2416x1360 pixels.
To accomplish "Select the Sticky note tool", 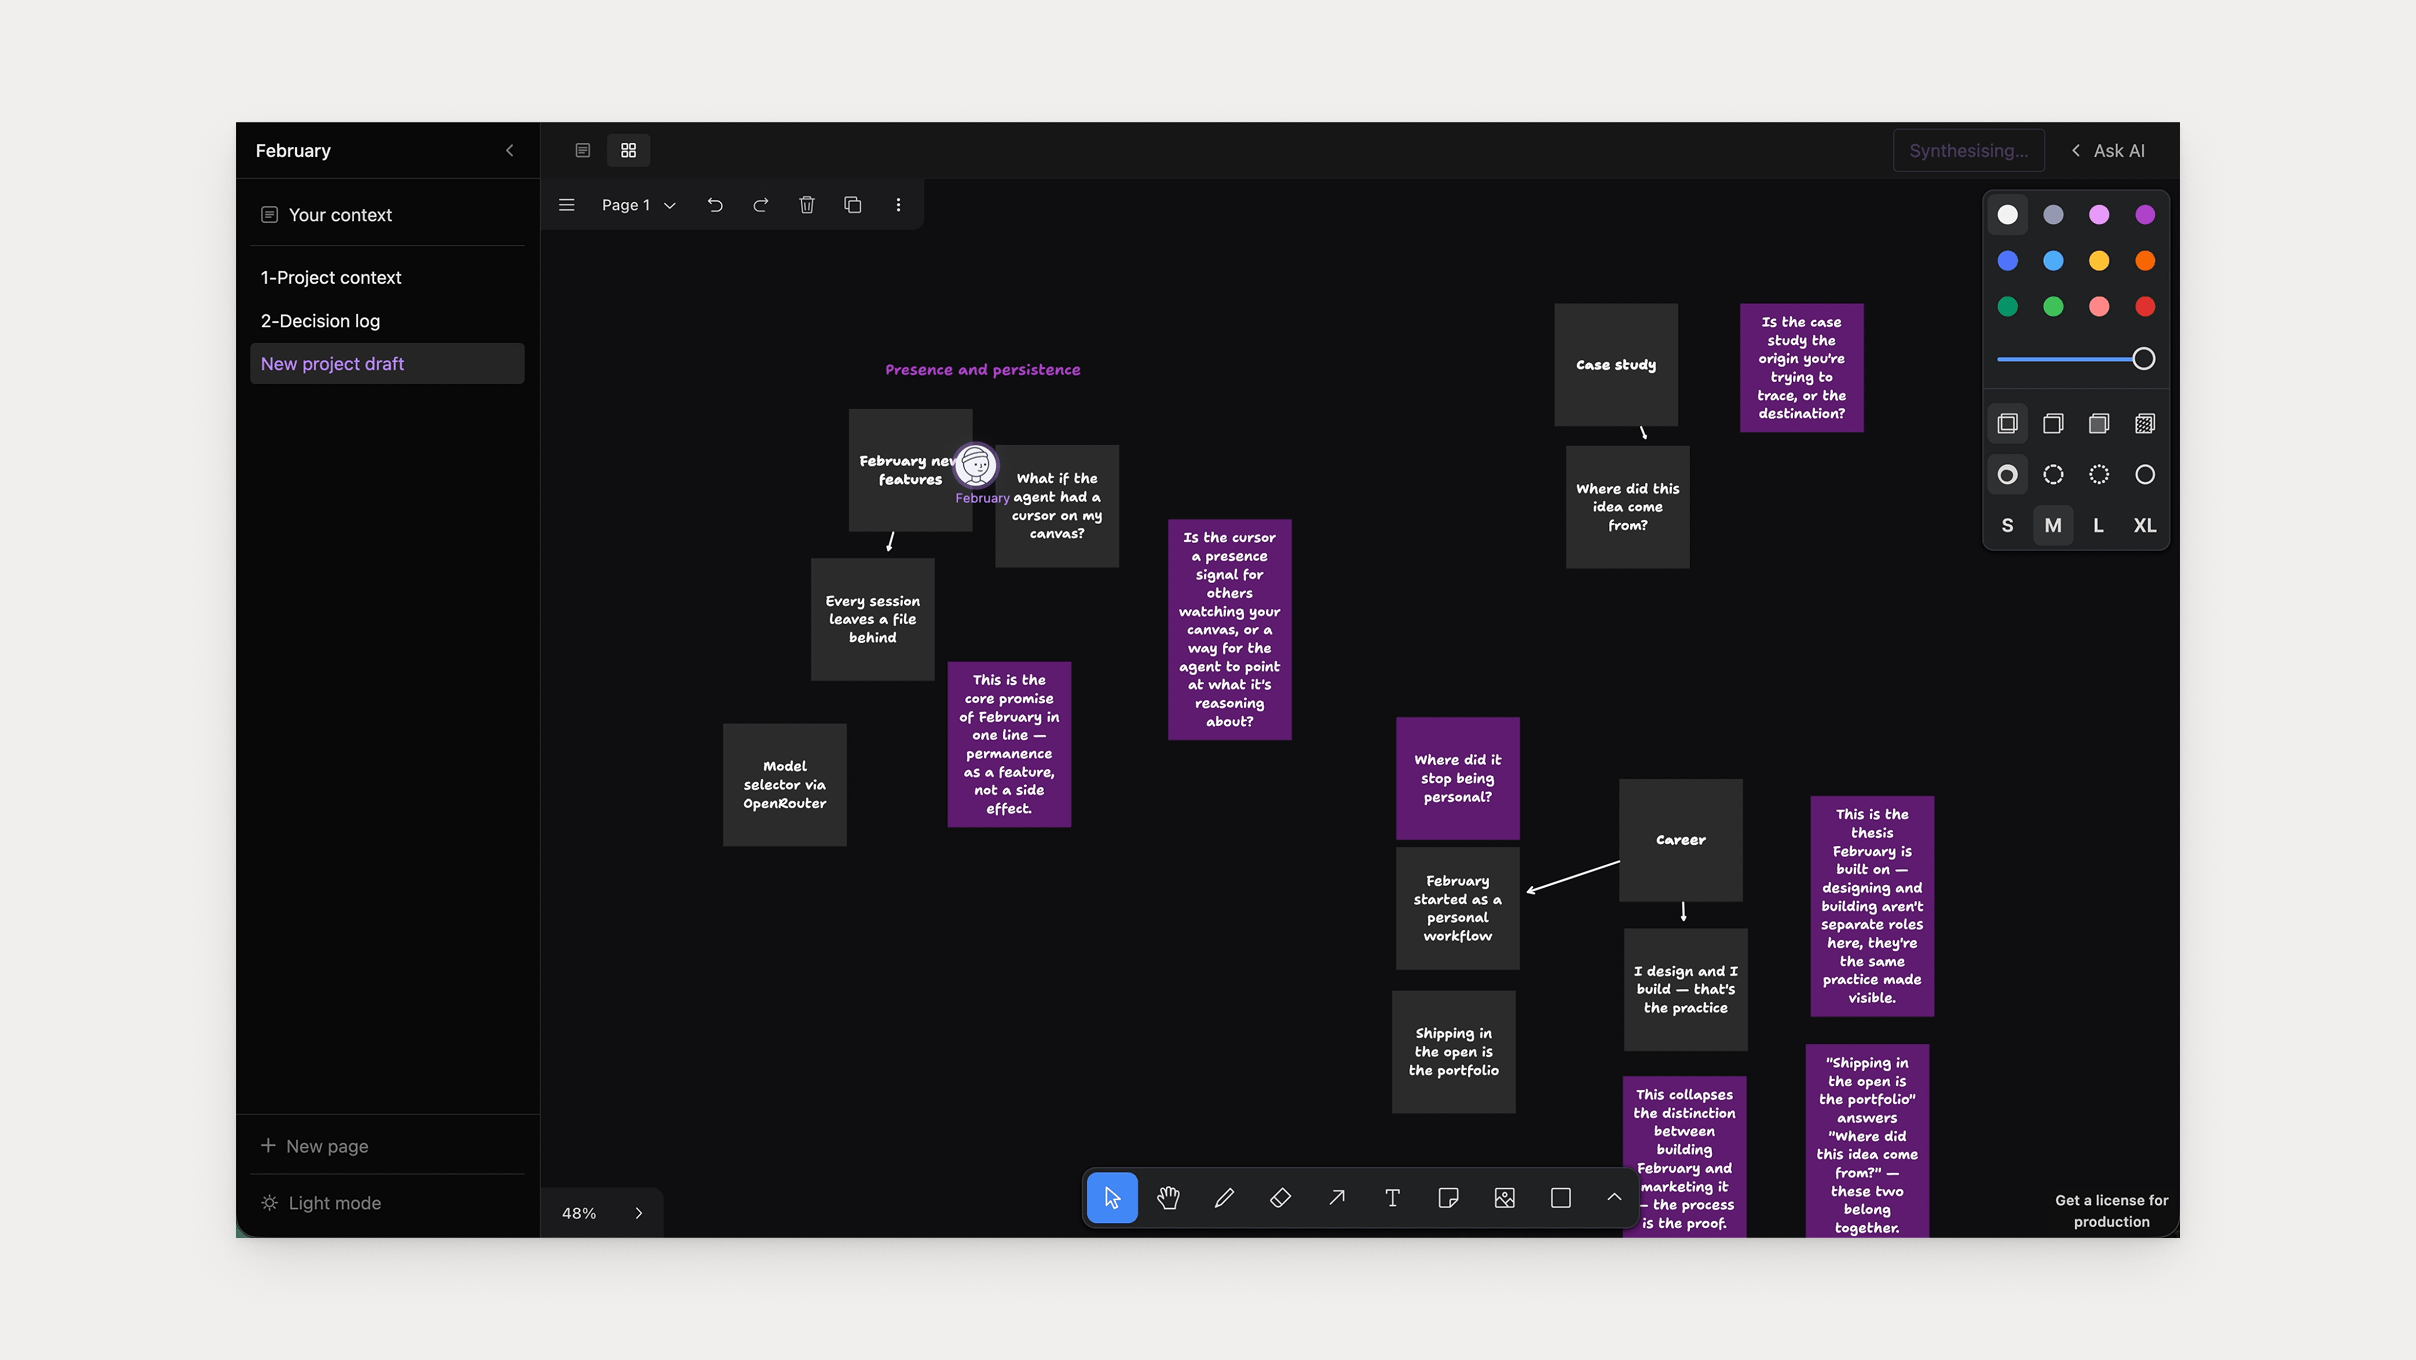I will pos(1449,1197).
